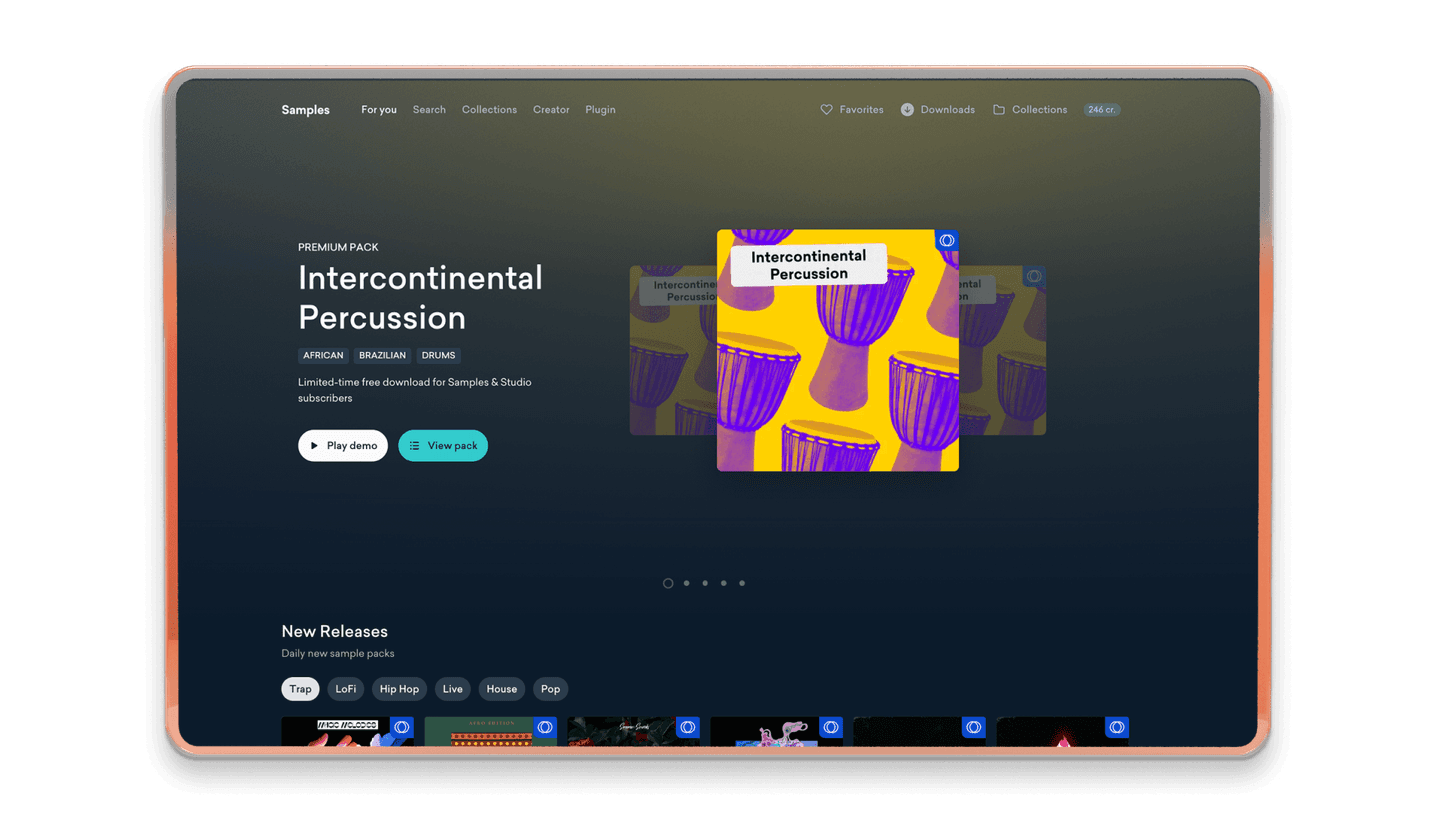This screenshot has height=813, width=1440.
Task: Click the Downloads icon in the top bar
Action: click(x=907, y=109)
